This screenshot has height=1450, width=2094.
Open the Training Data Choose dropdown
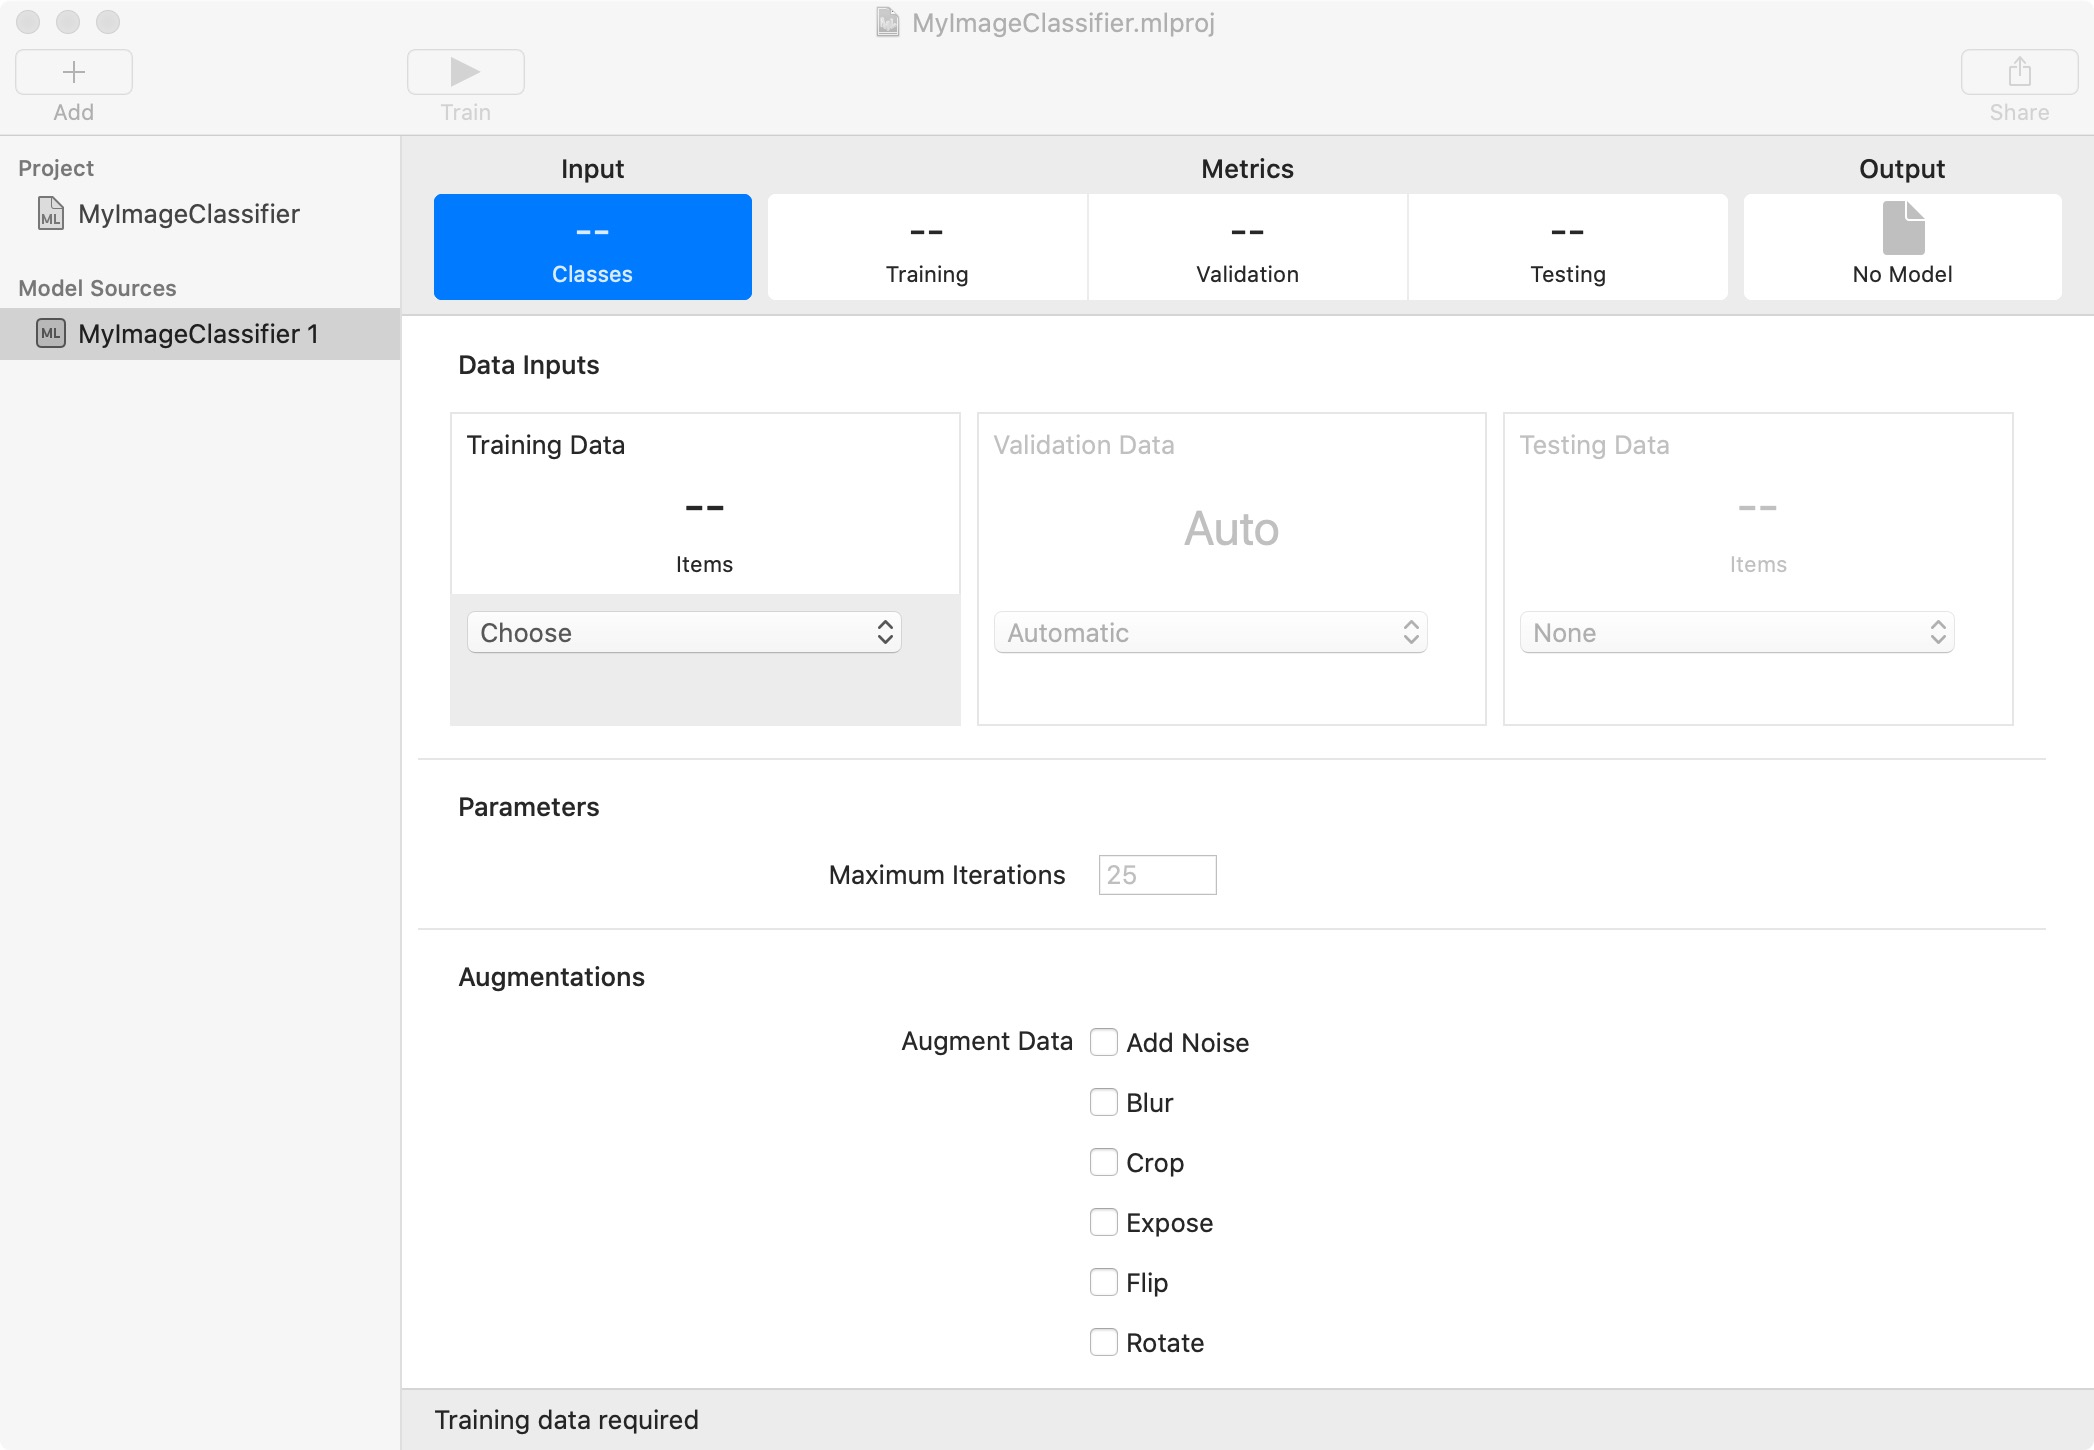coord(684,632)
